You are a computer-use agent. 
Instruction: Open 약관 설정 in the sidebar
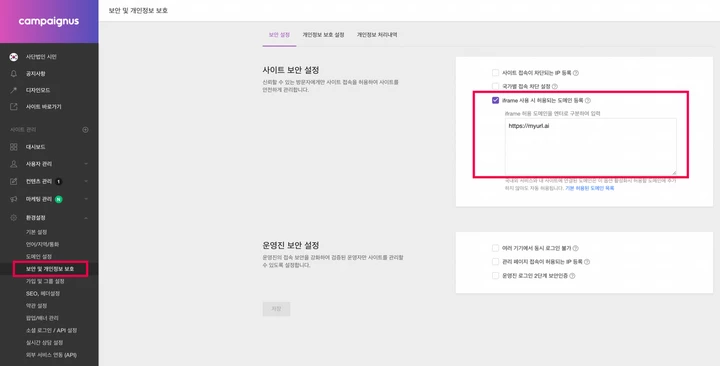pos(37,305)
